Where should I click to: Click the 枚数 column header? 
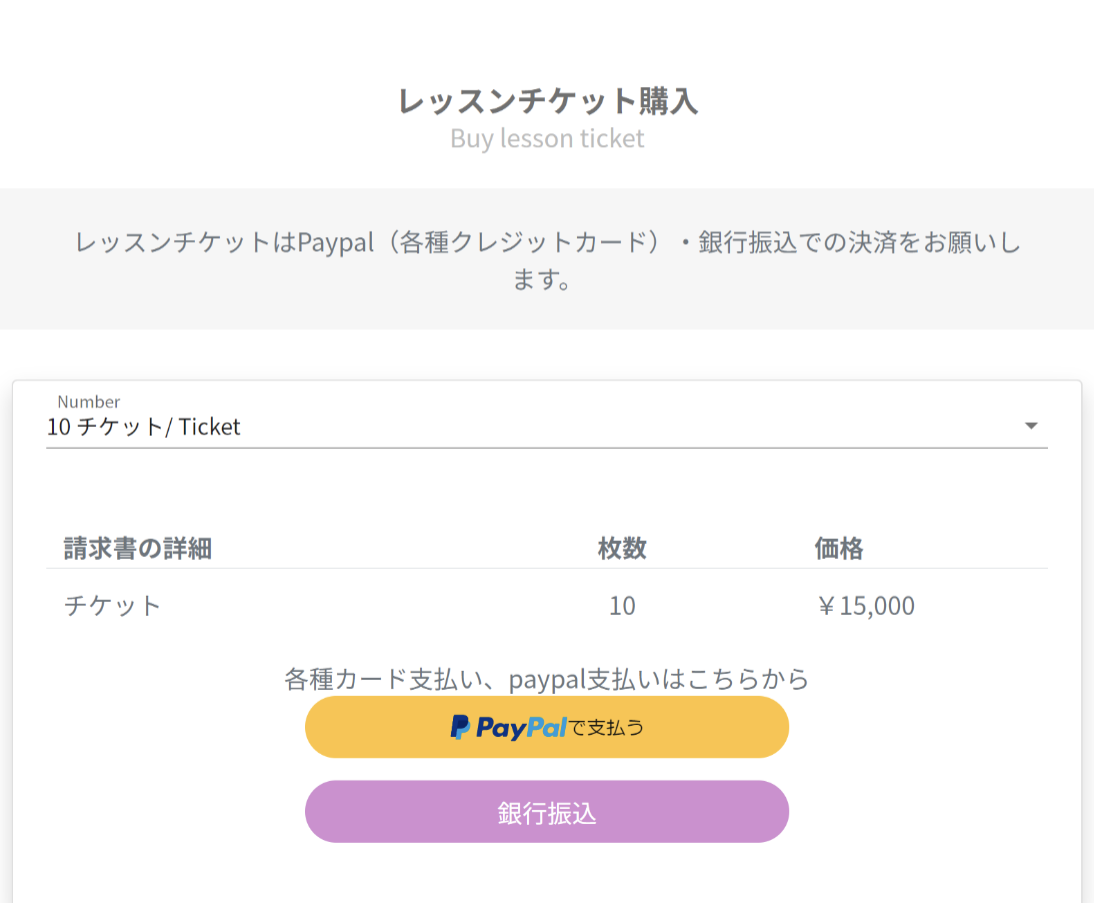622,548
